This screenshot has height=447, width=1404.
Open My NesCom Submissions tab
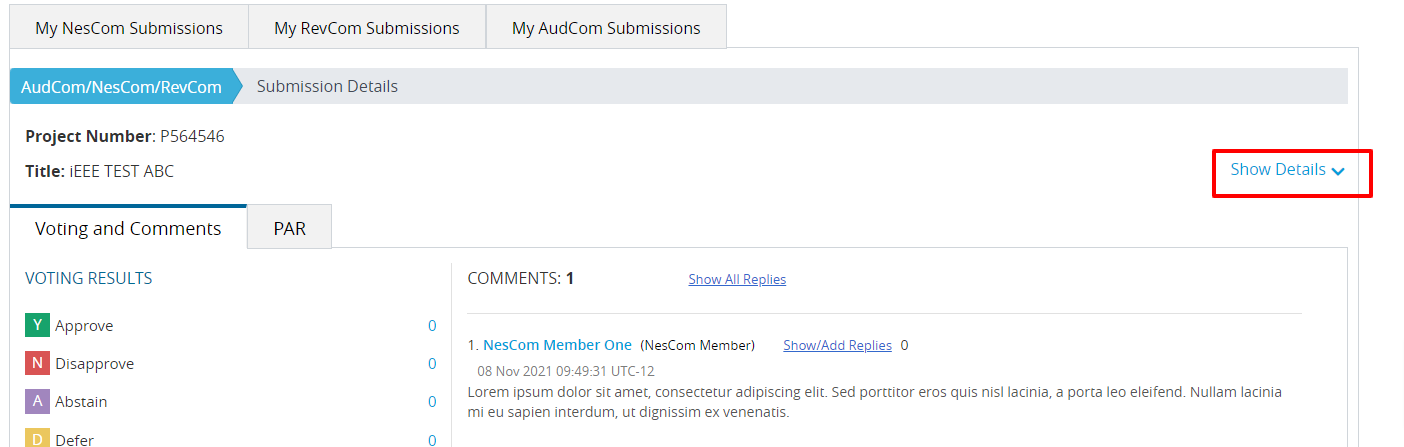coord(129,27)
